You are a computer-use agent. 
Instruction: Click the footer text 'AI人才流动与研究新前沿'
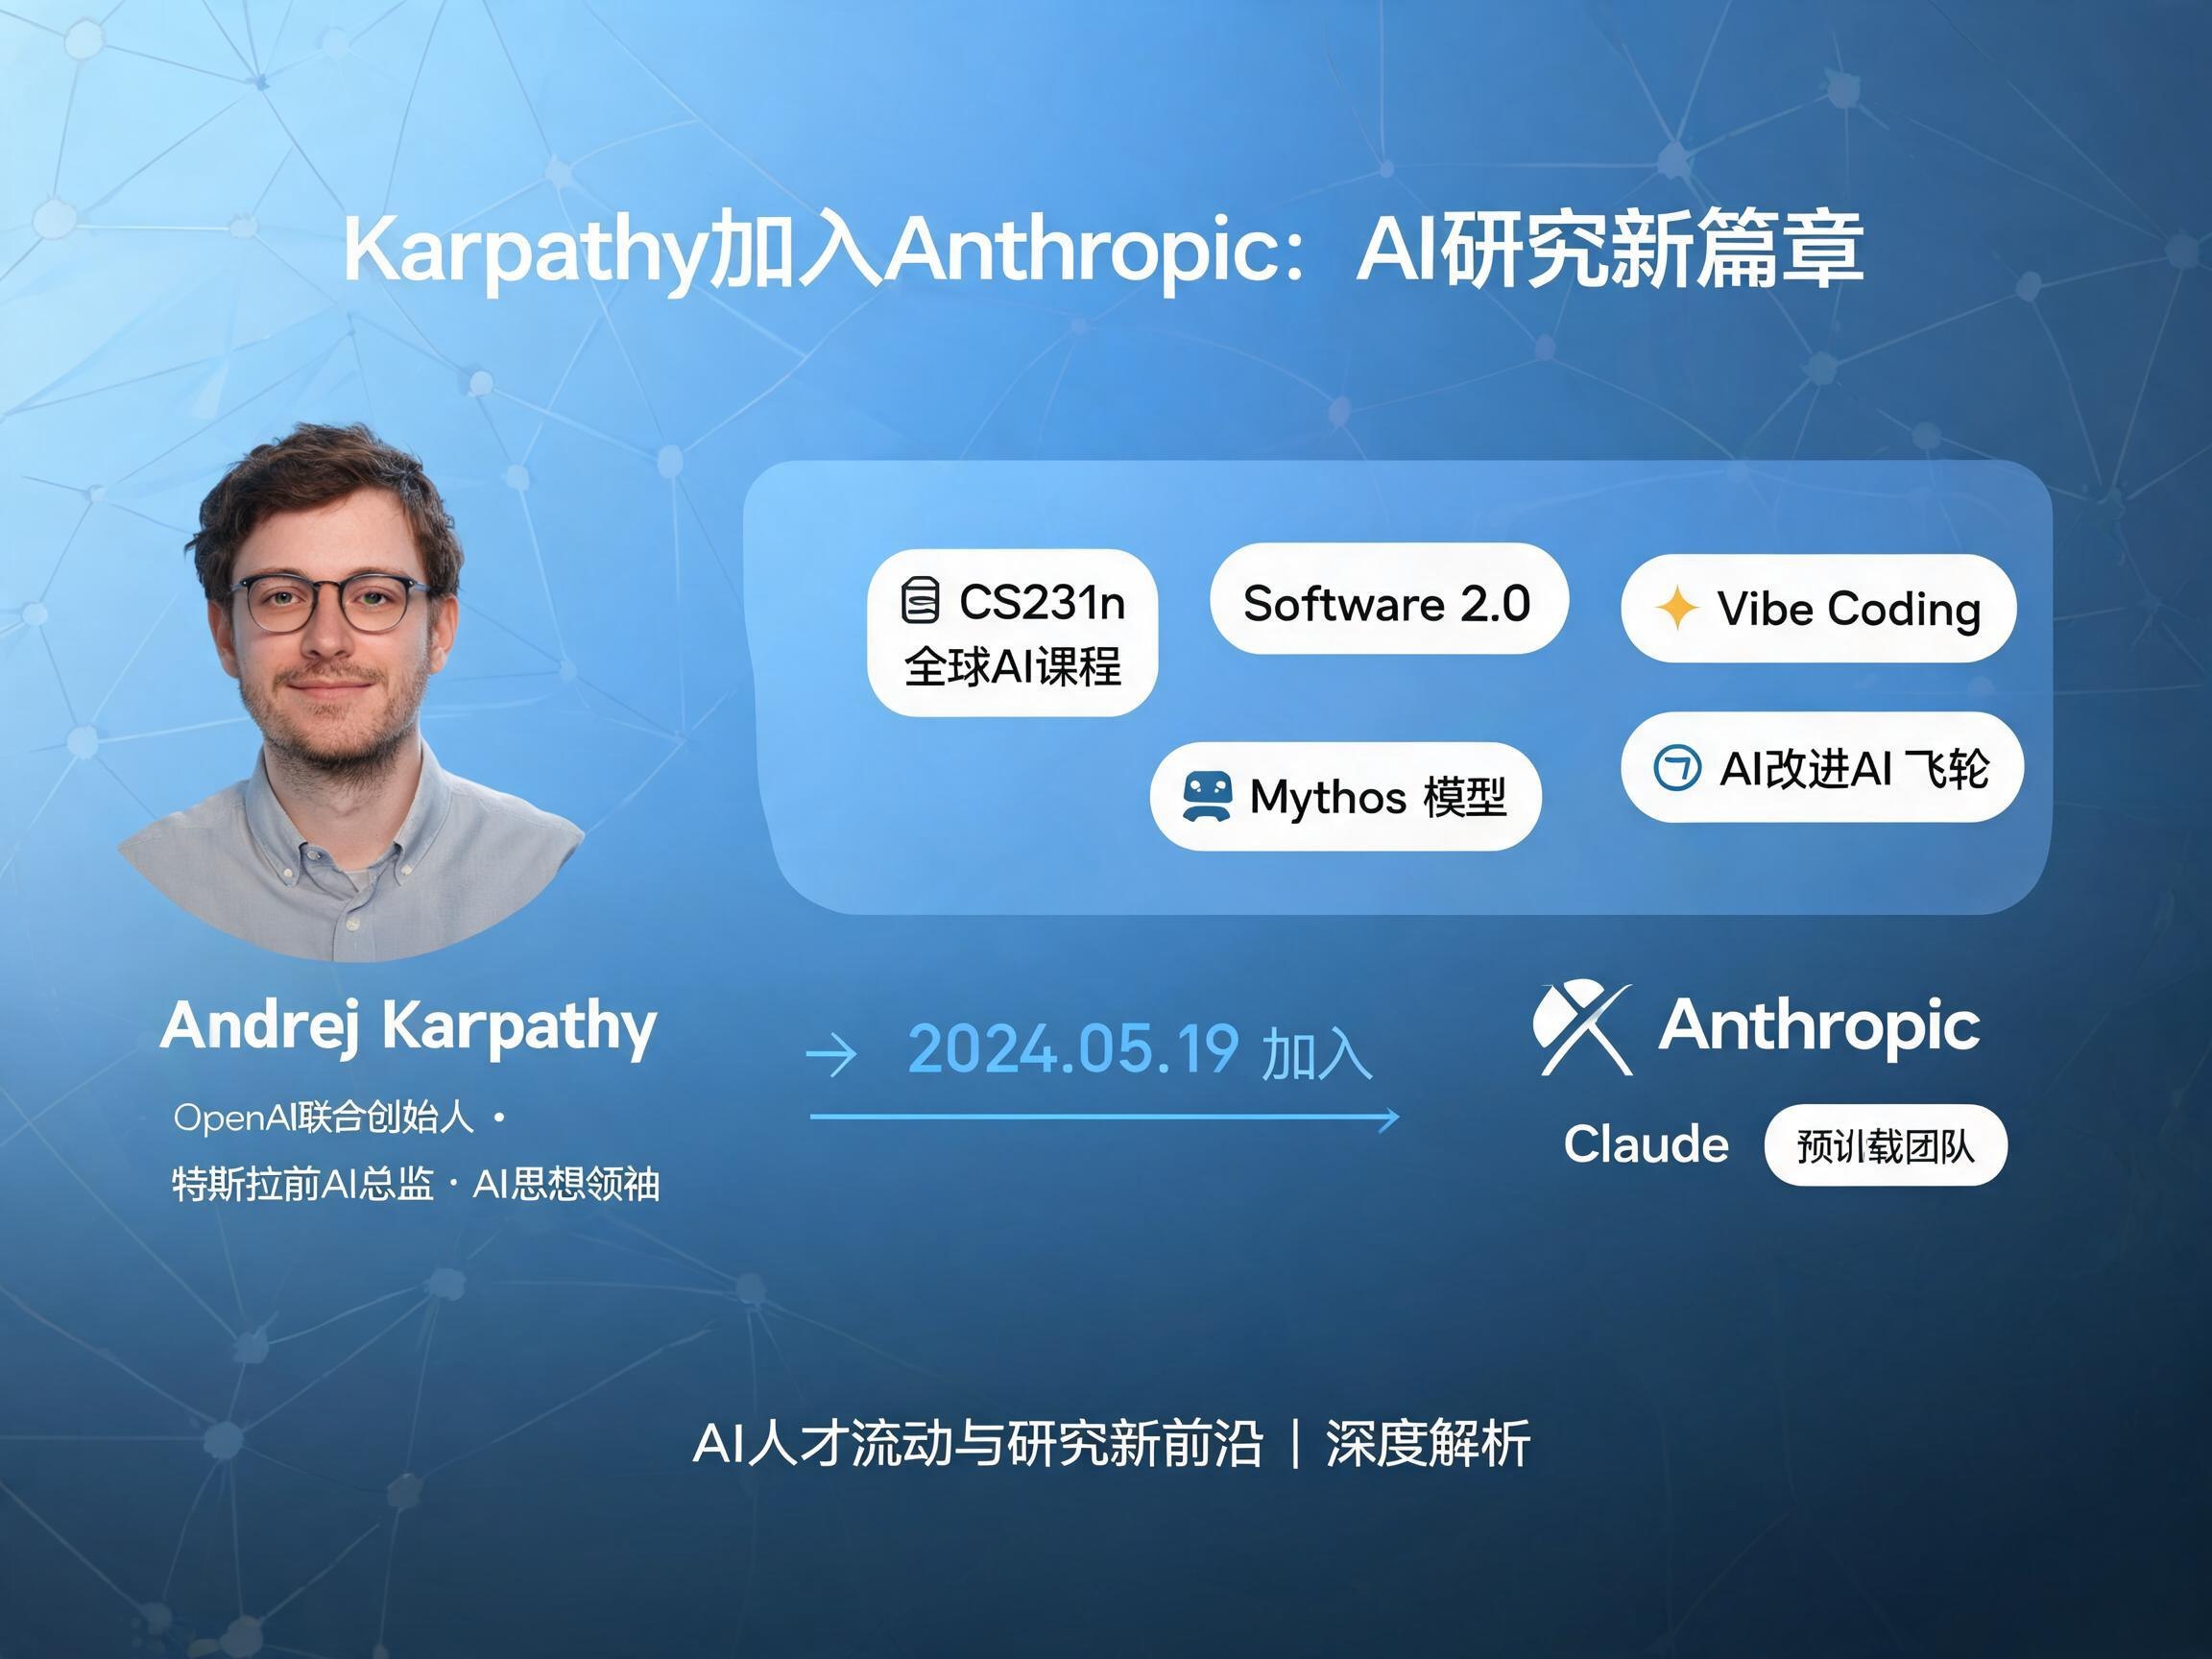point(977,1444)
